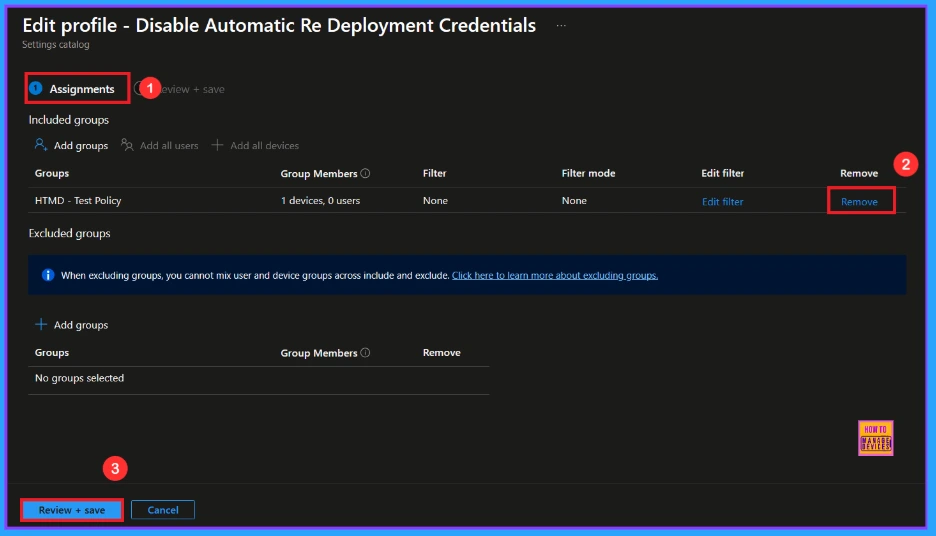Image resolution: width=936 pixels, height=536 pixels.
Task: Open the learn more about excluding groups link
Action: 554,275
